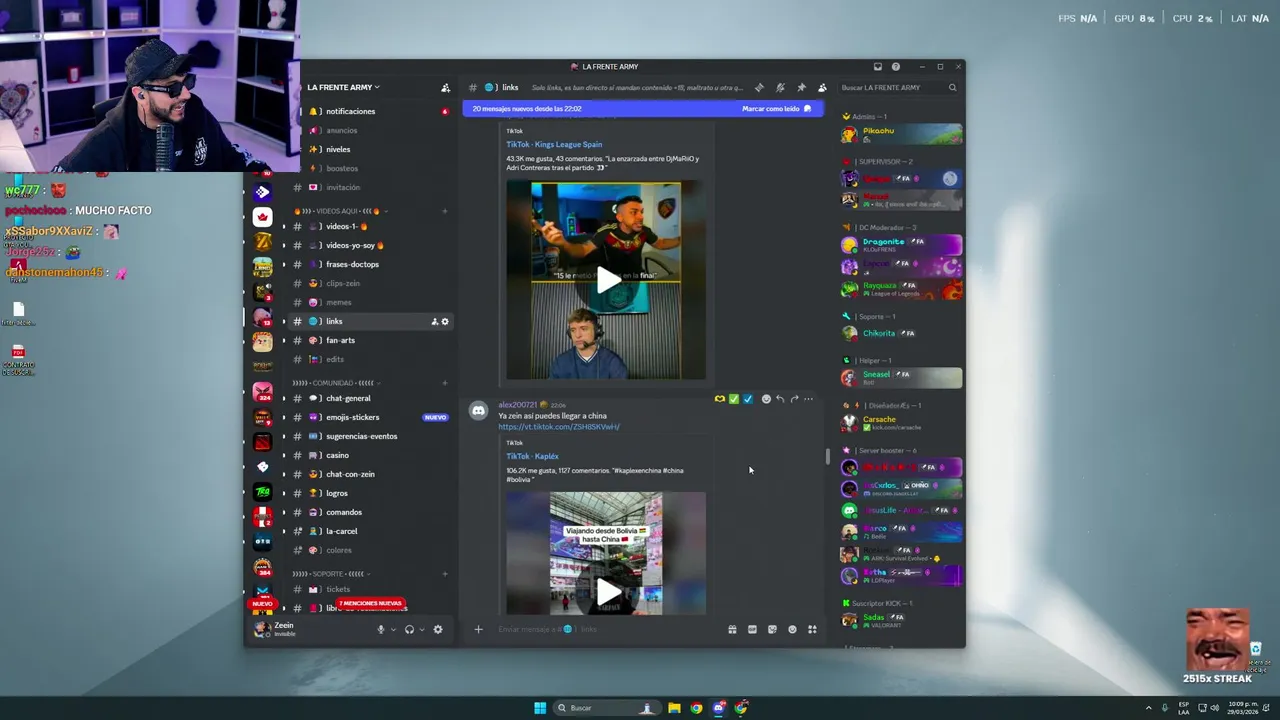Open member Rayquaza in moderators list
The image size is (1280, 720).
tap(901, 289)
